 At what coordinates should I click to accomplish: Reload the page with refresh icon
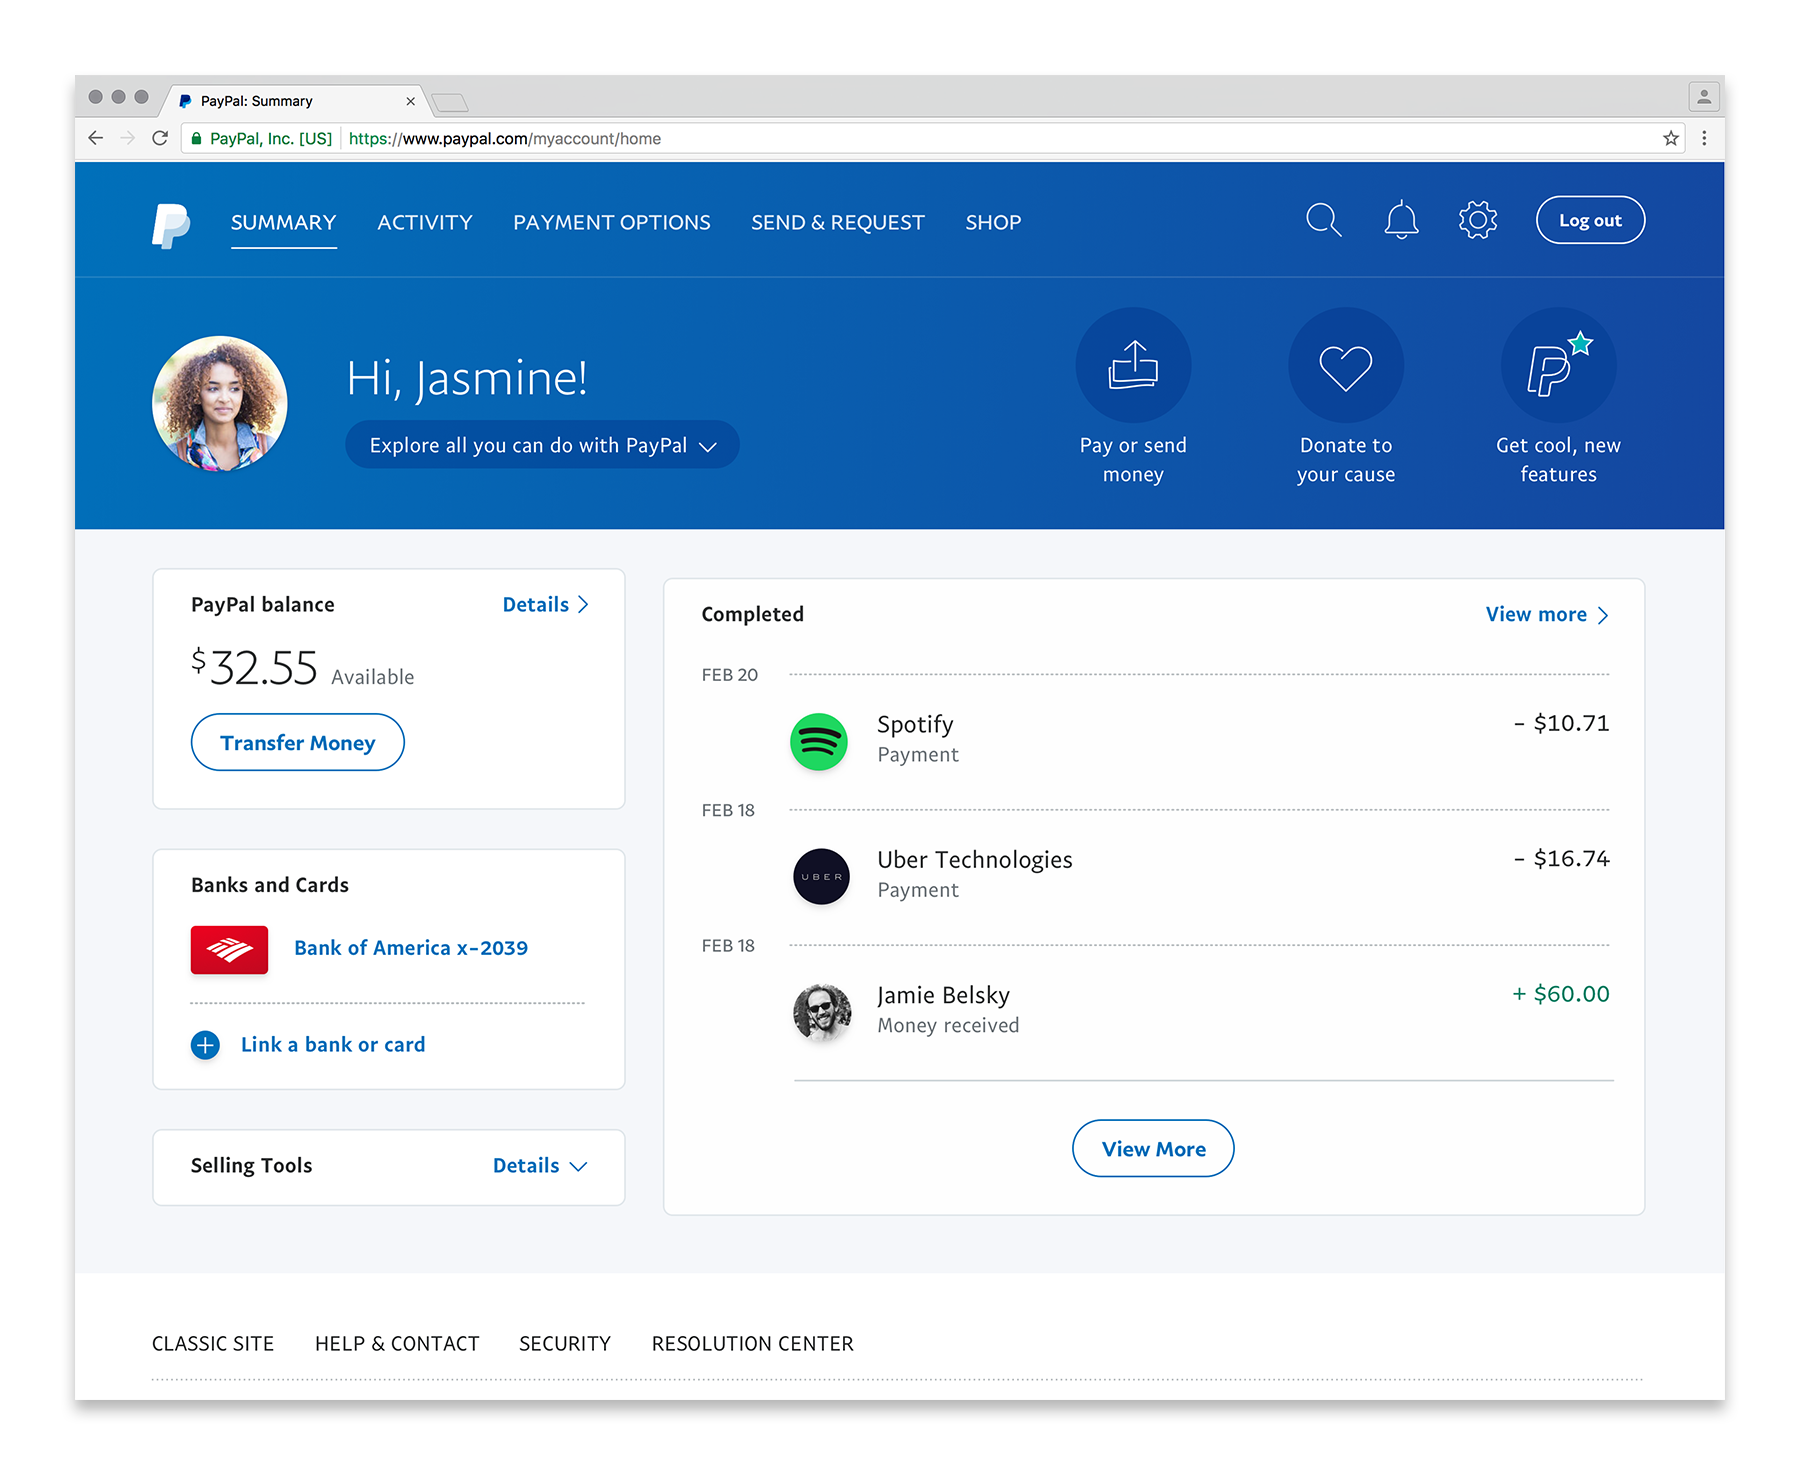point(160,138)
